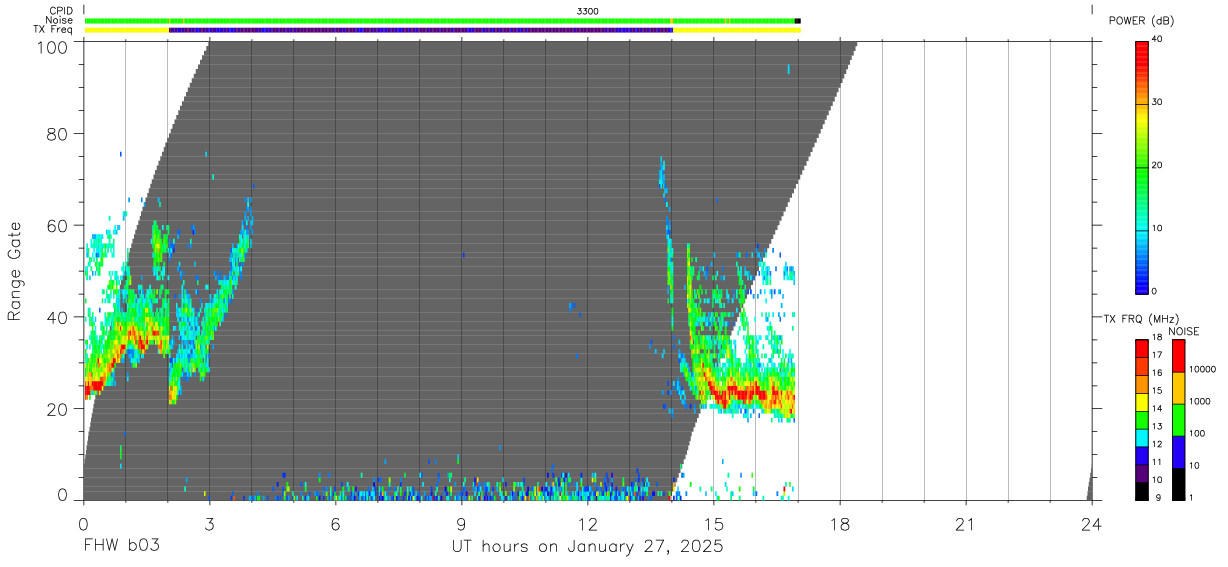Click the 24 tick on the UT hours axis
Image resolution: width=1228 pixels, height=567 pixels.
pos(1092,523)
